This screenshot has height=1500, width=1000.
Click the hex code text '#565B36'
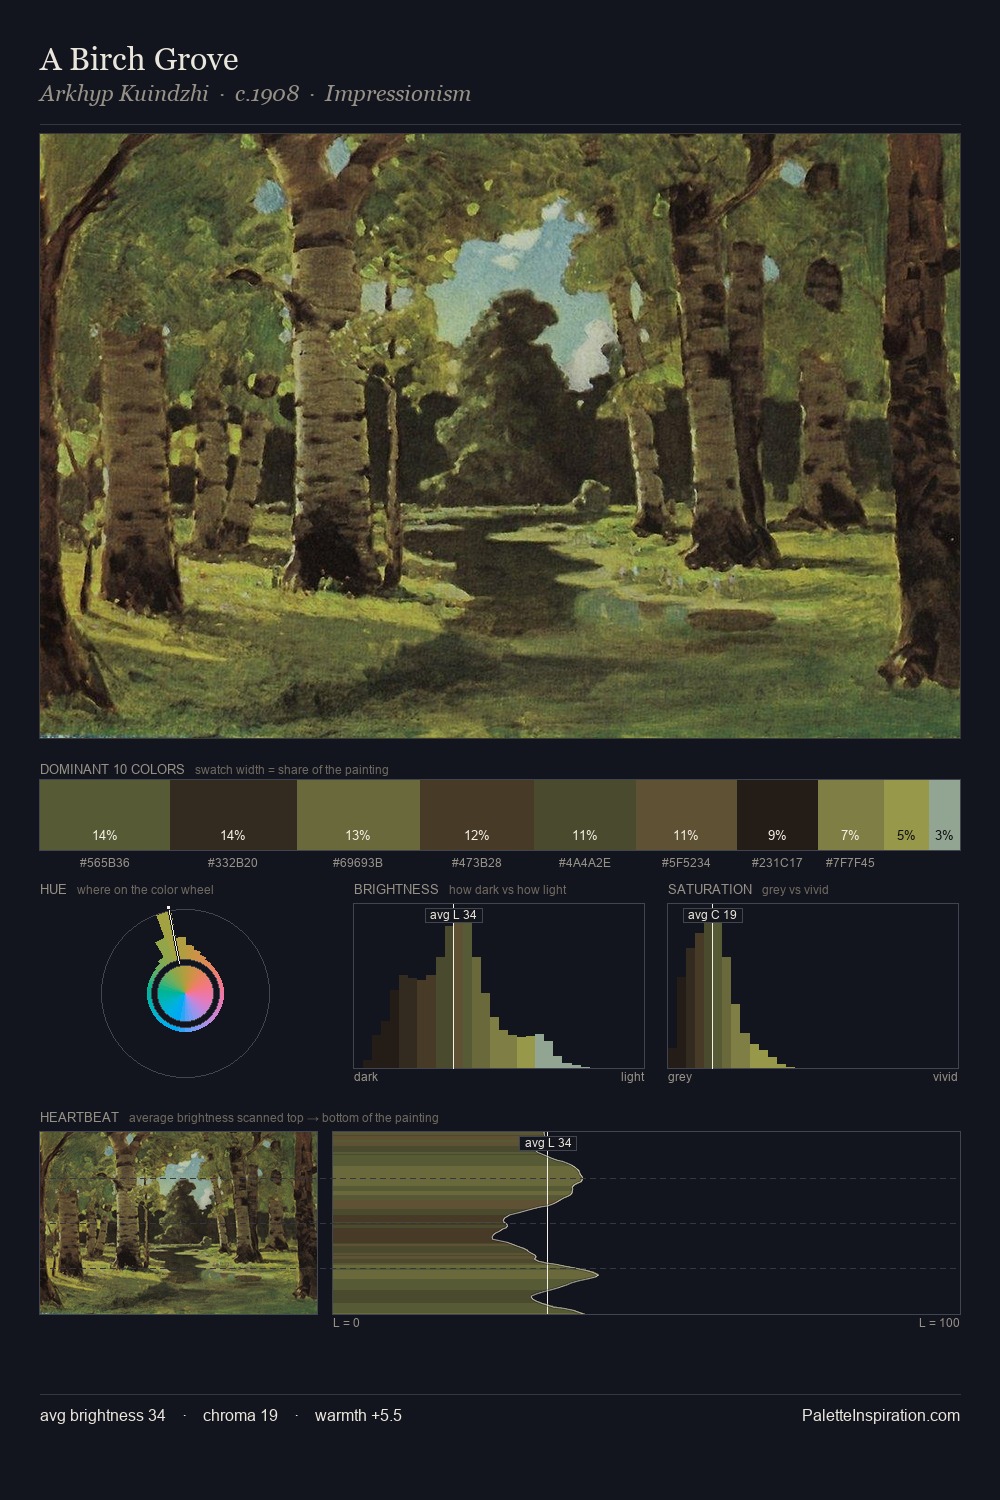[105, 862]
